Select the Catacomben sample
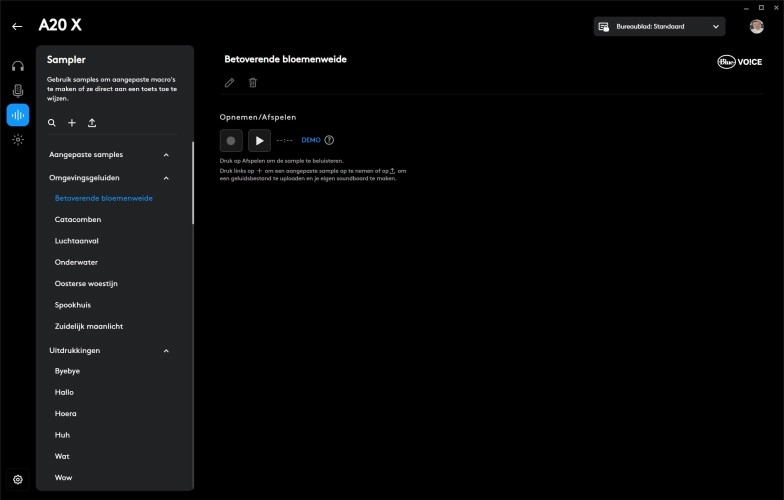The width and height of the screenshot is (784, 500). [x=78, y=219]
